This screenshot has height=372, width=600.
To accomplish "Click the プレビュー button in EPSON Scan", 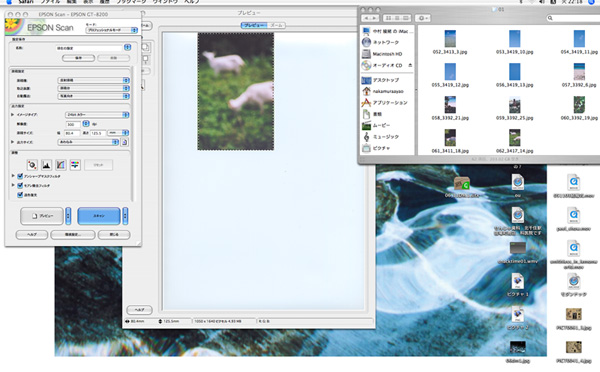I will pyautogui.click(x=42, y=216).
